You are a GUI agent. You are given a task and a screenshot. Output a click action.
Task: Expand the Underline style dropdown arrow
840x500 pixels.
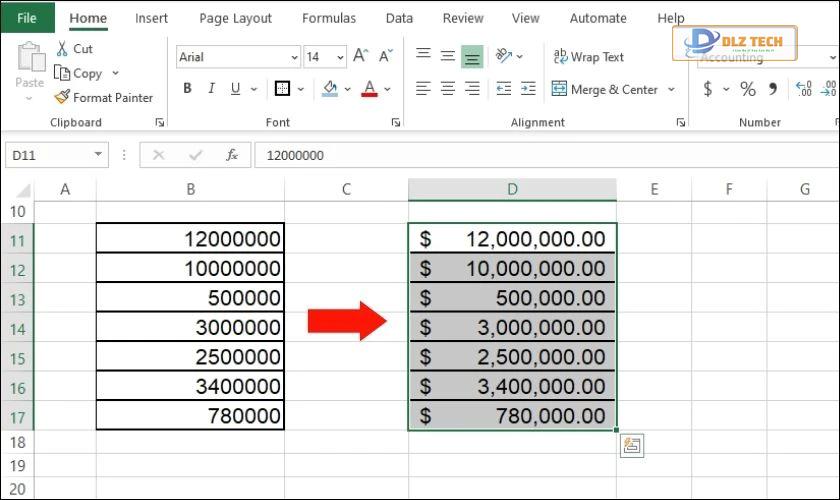pos(253,89)
